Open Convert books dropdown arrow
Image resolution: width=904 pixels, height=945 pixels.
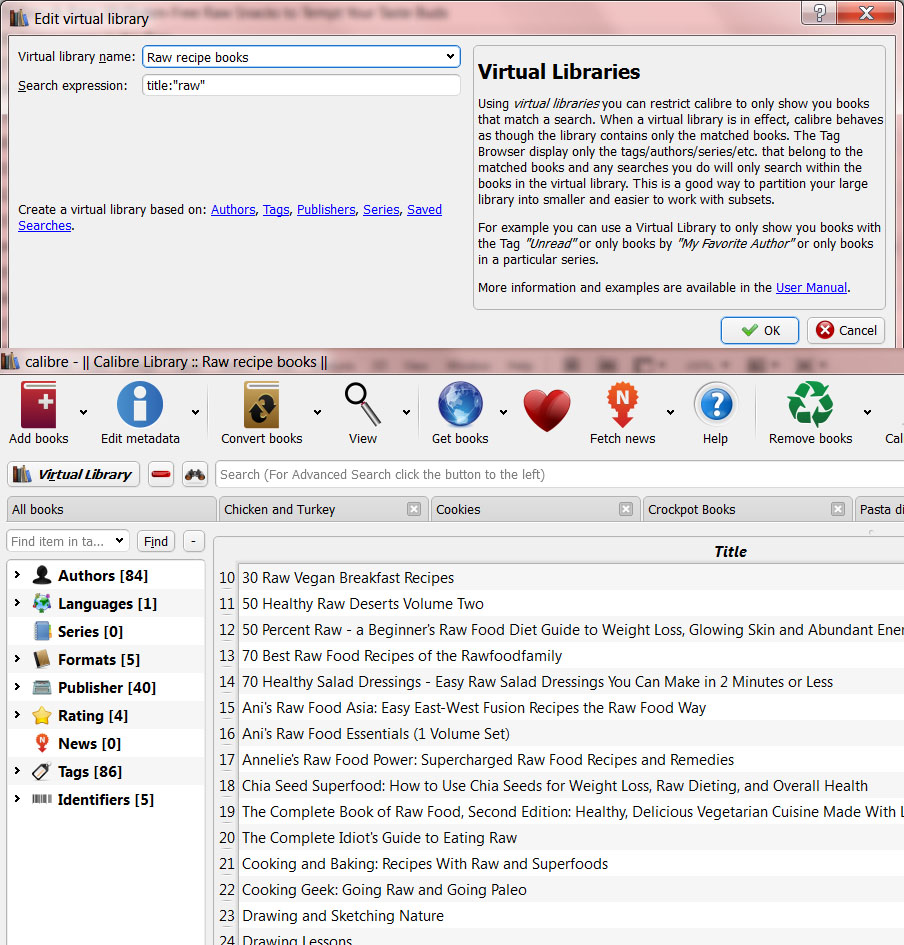[x=317, y=412]
